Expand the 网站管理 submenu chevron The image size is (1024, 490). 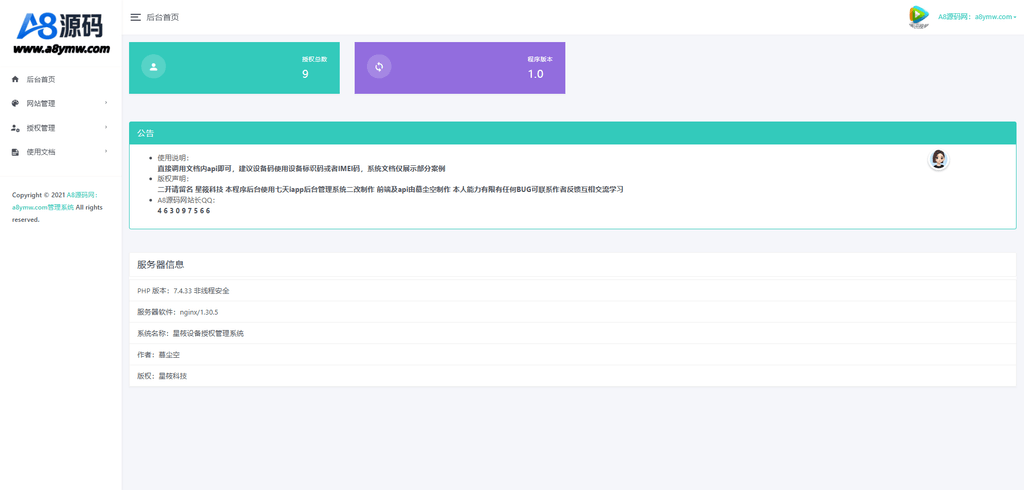coord(106,103)
